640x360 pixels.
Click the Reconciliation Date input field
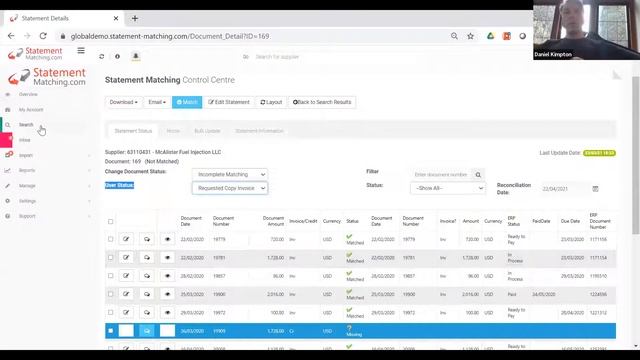pos(565,189)
